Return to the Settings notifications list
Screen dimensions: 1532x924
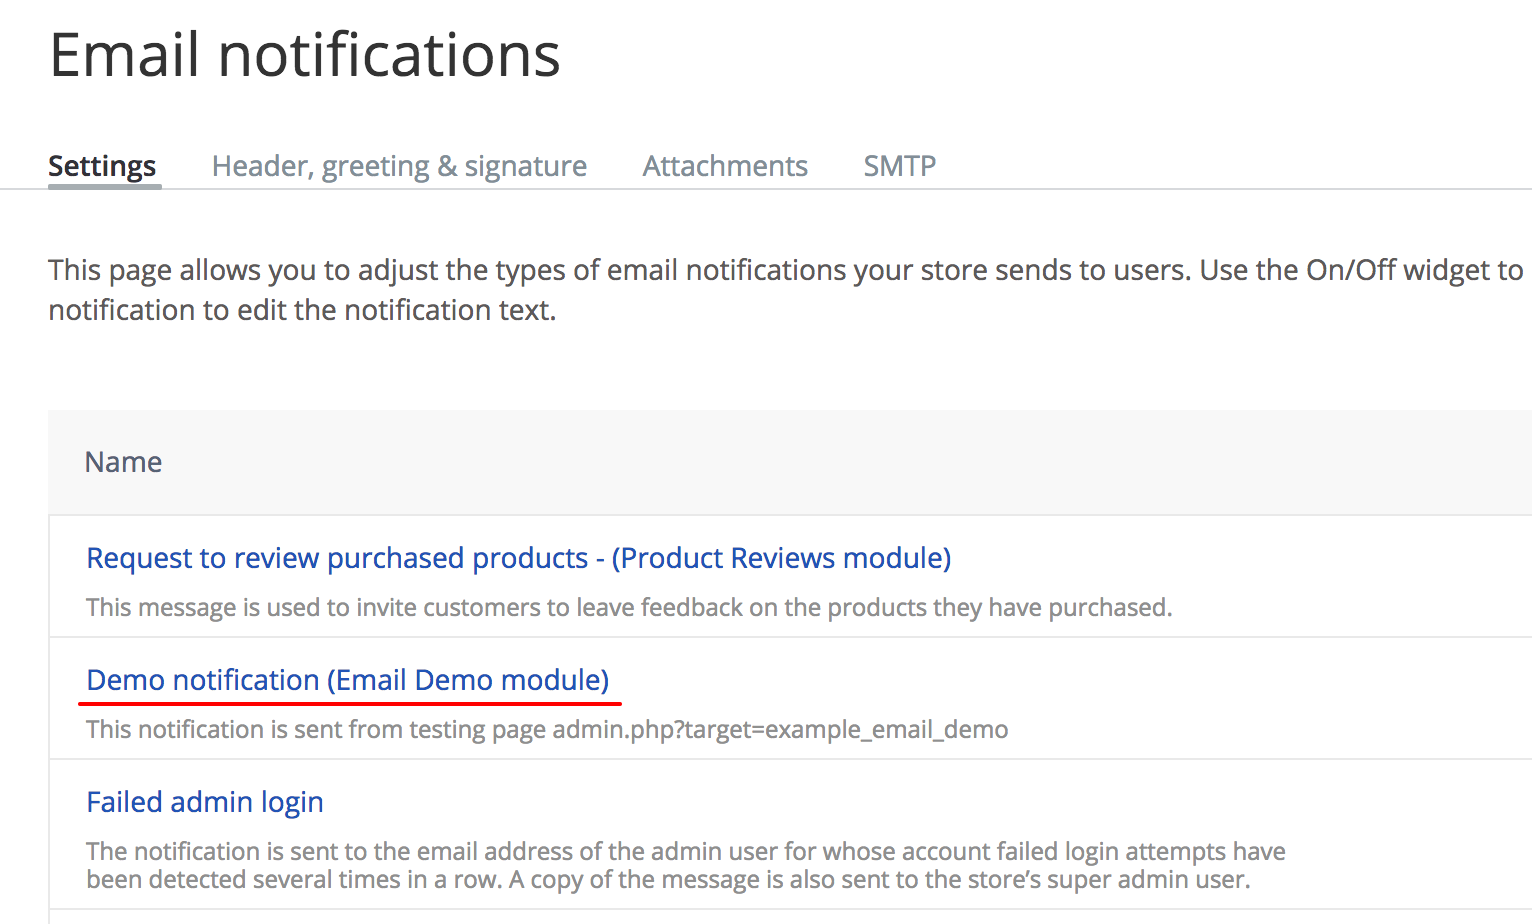pyautogui.click(x=101, y=165)
